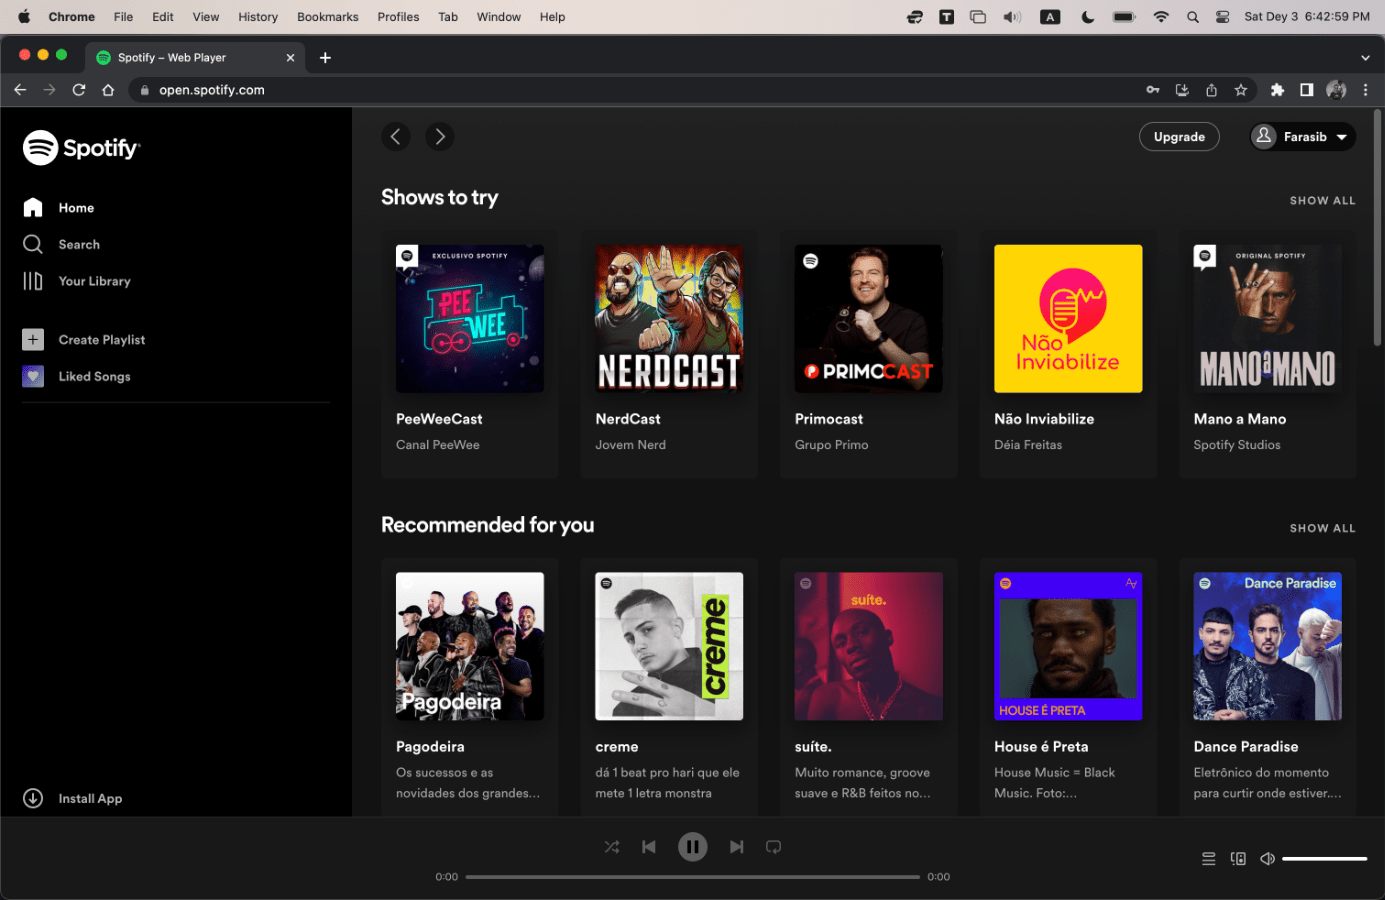The width and height of the screenshot is (1385, 900).
Task: Skip to the previous track
Action: point(649,847)
